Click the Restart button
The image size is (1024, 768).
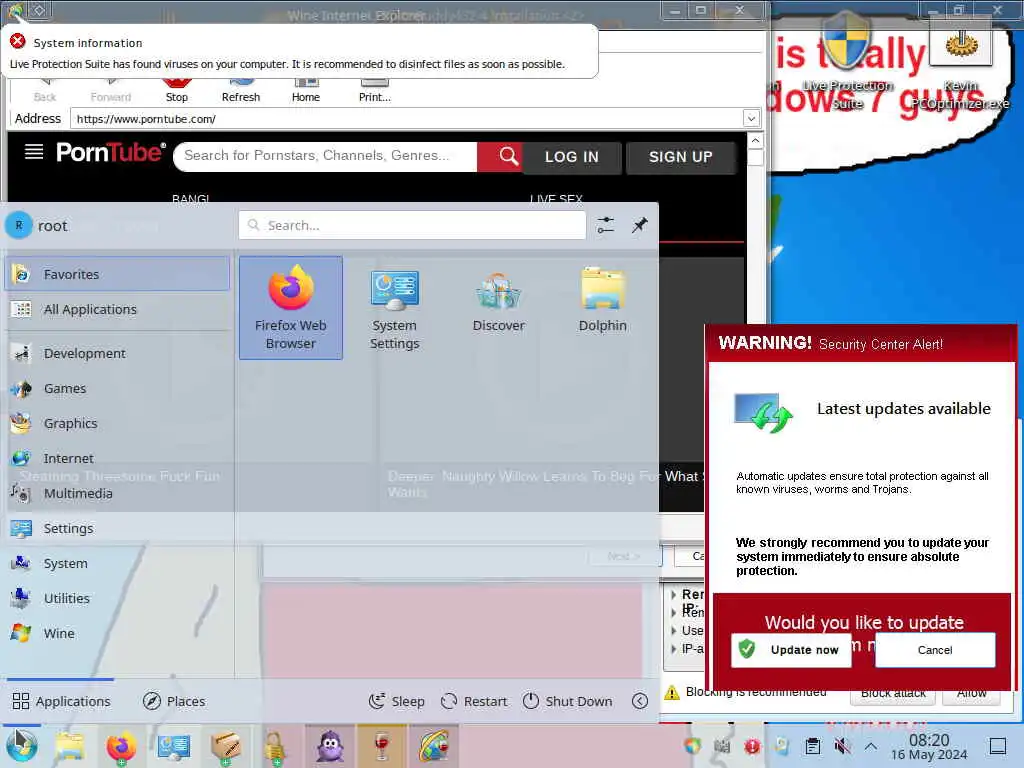click(x=474, y=701)
